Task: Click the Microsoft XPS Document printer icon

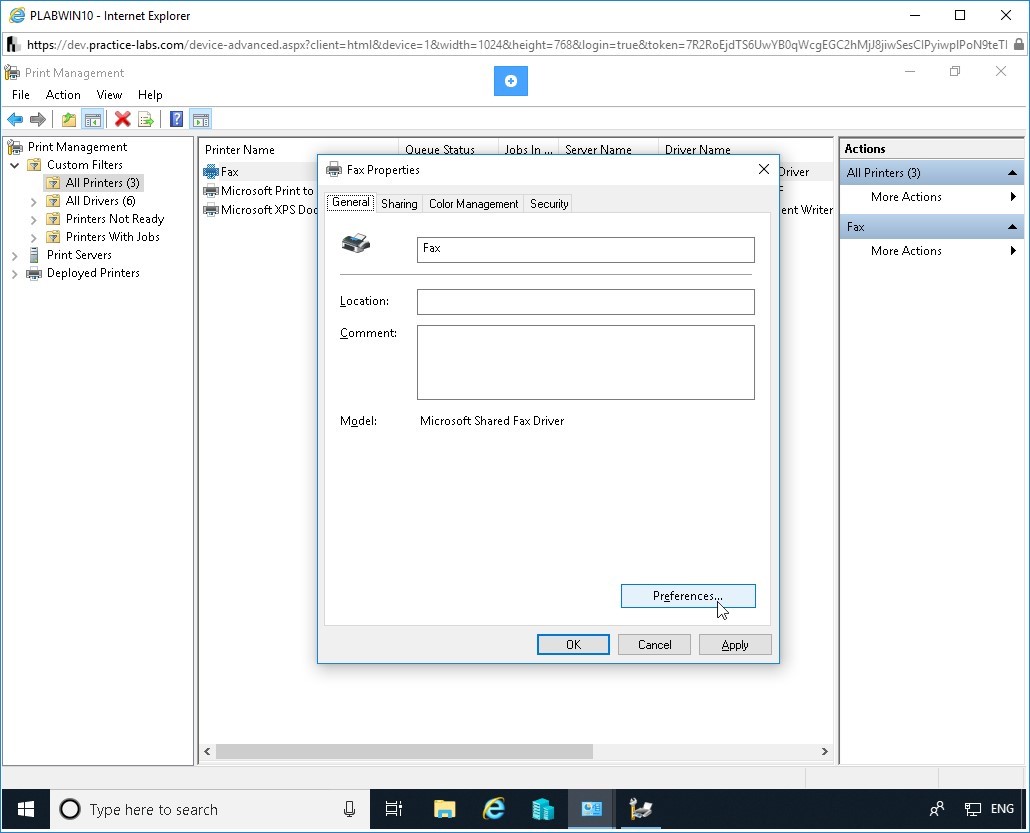Action: pos(211,210)
